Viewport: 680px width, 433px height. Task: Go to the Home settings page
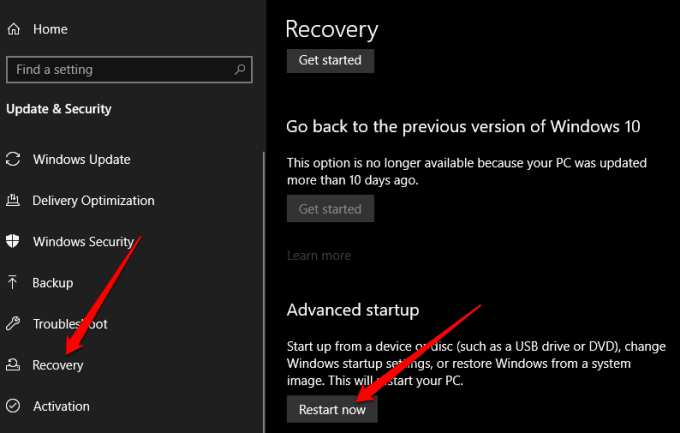coord(50,30)
